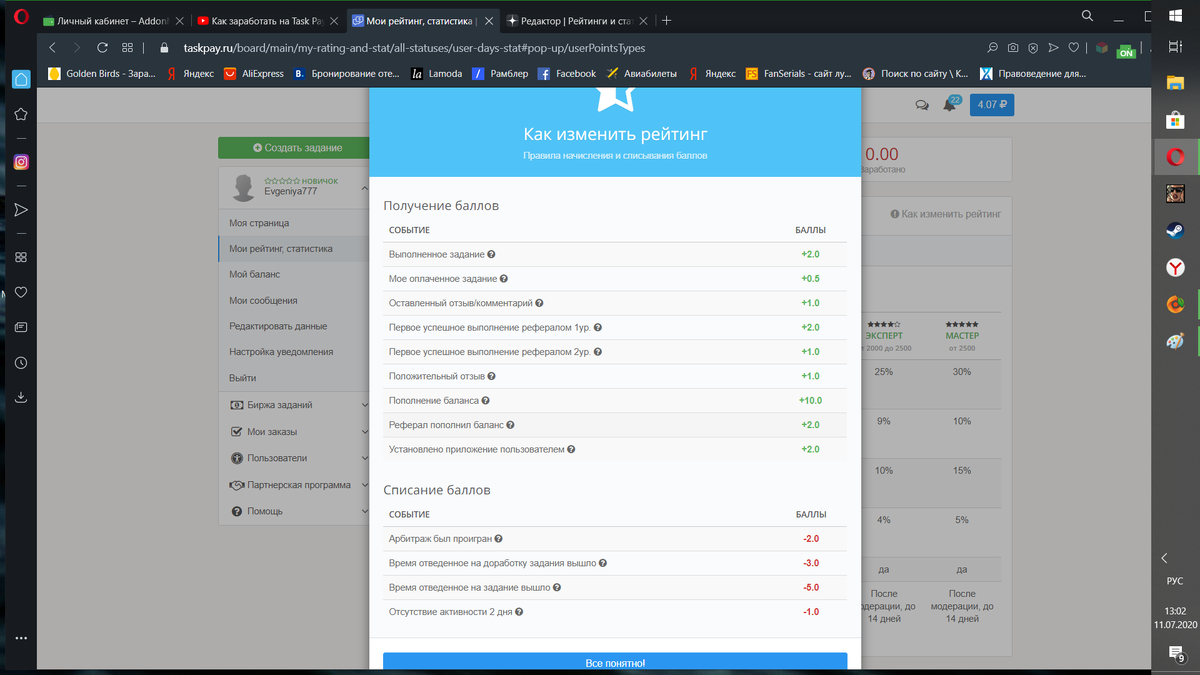
Task: Open downloads icon in Opera sidebar
Action: click(x=21, y=397)
